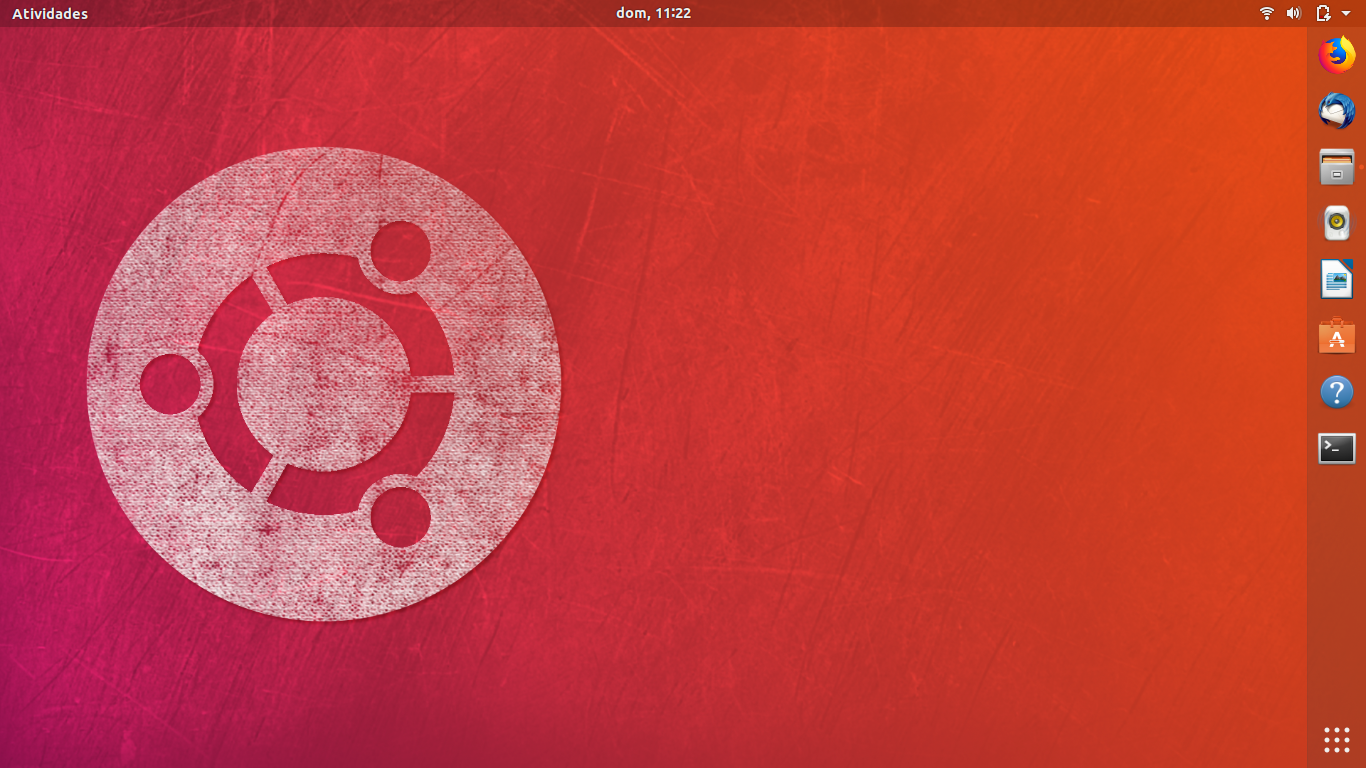Click the battery status icon

(x=1324, y=13)
